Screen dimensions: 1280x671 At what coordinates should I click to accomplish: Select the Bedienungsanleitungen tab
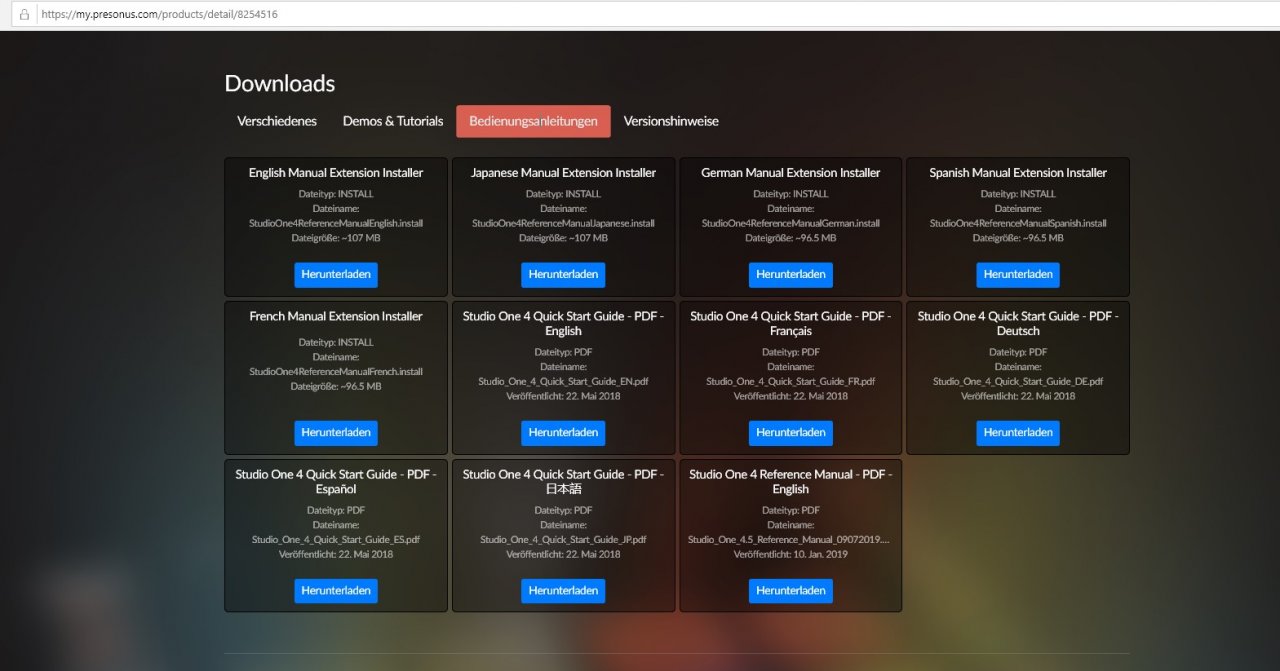(x=533, y=121)
